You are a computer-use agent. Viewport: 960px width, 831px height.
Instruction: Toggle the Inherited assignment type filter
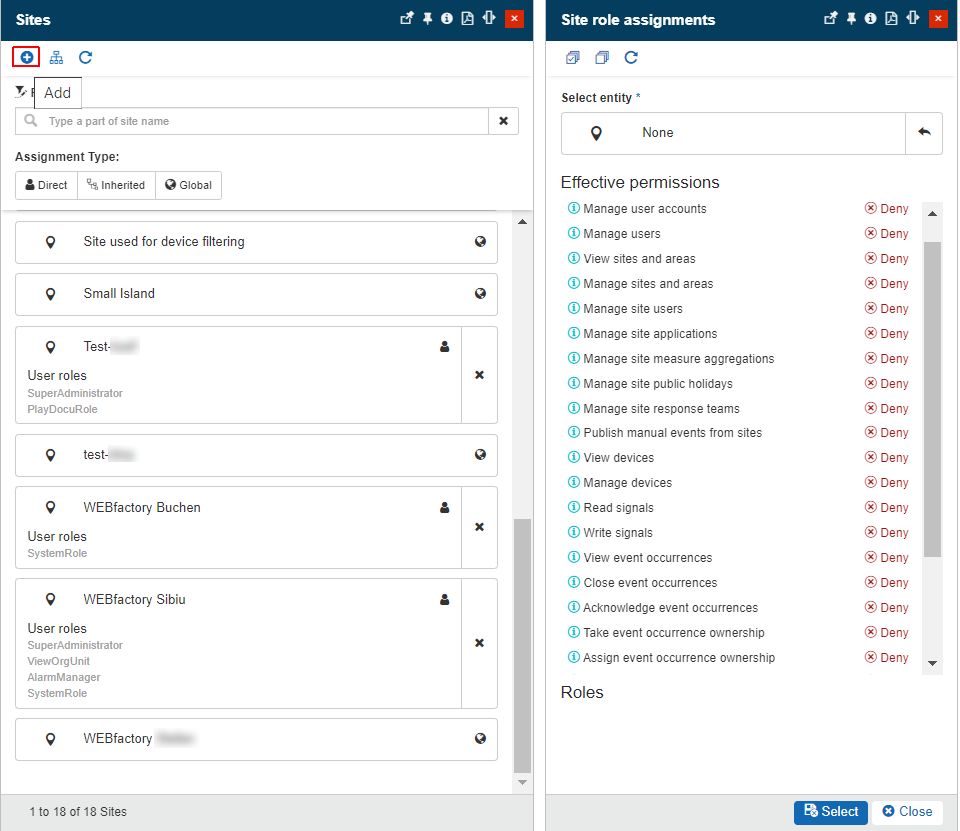116,185
